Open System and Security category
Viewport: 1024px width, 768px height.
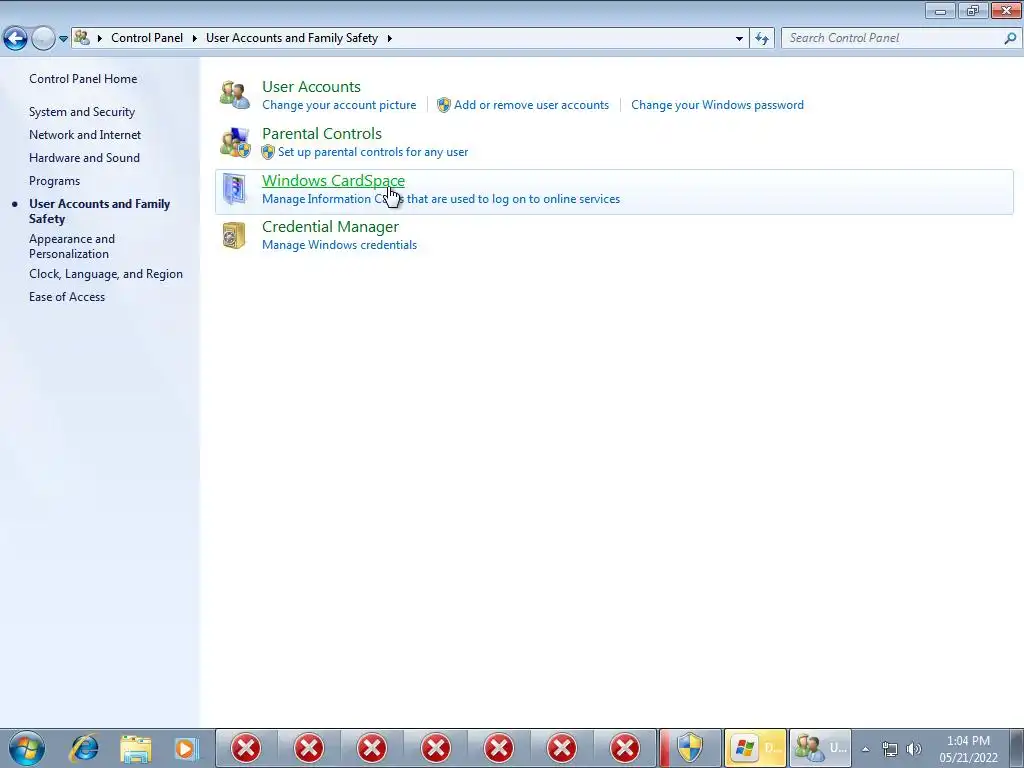point(82,112)
